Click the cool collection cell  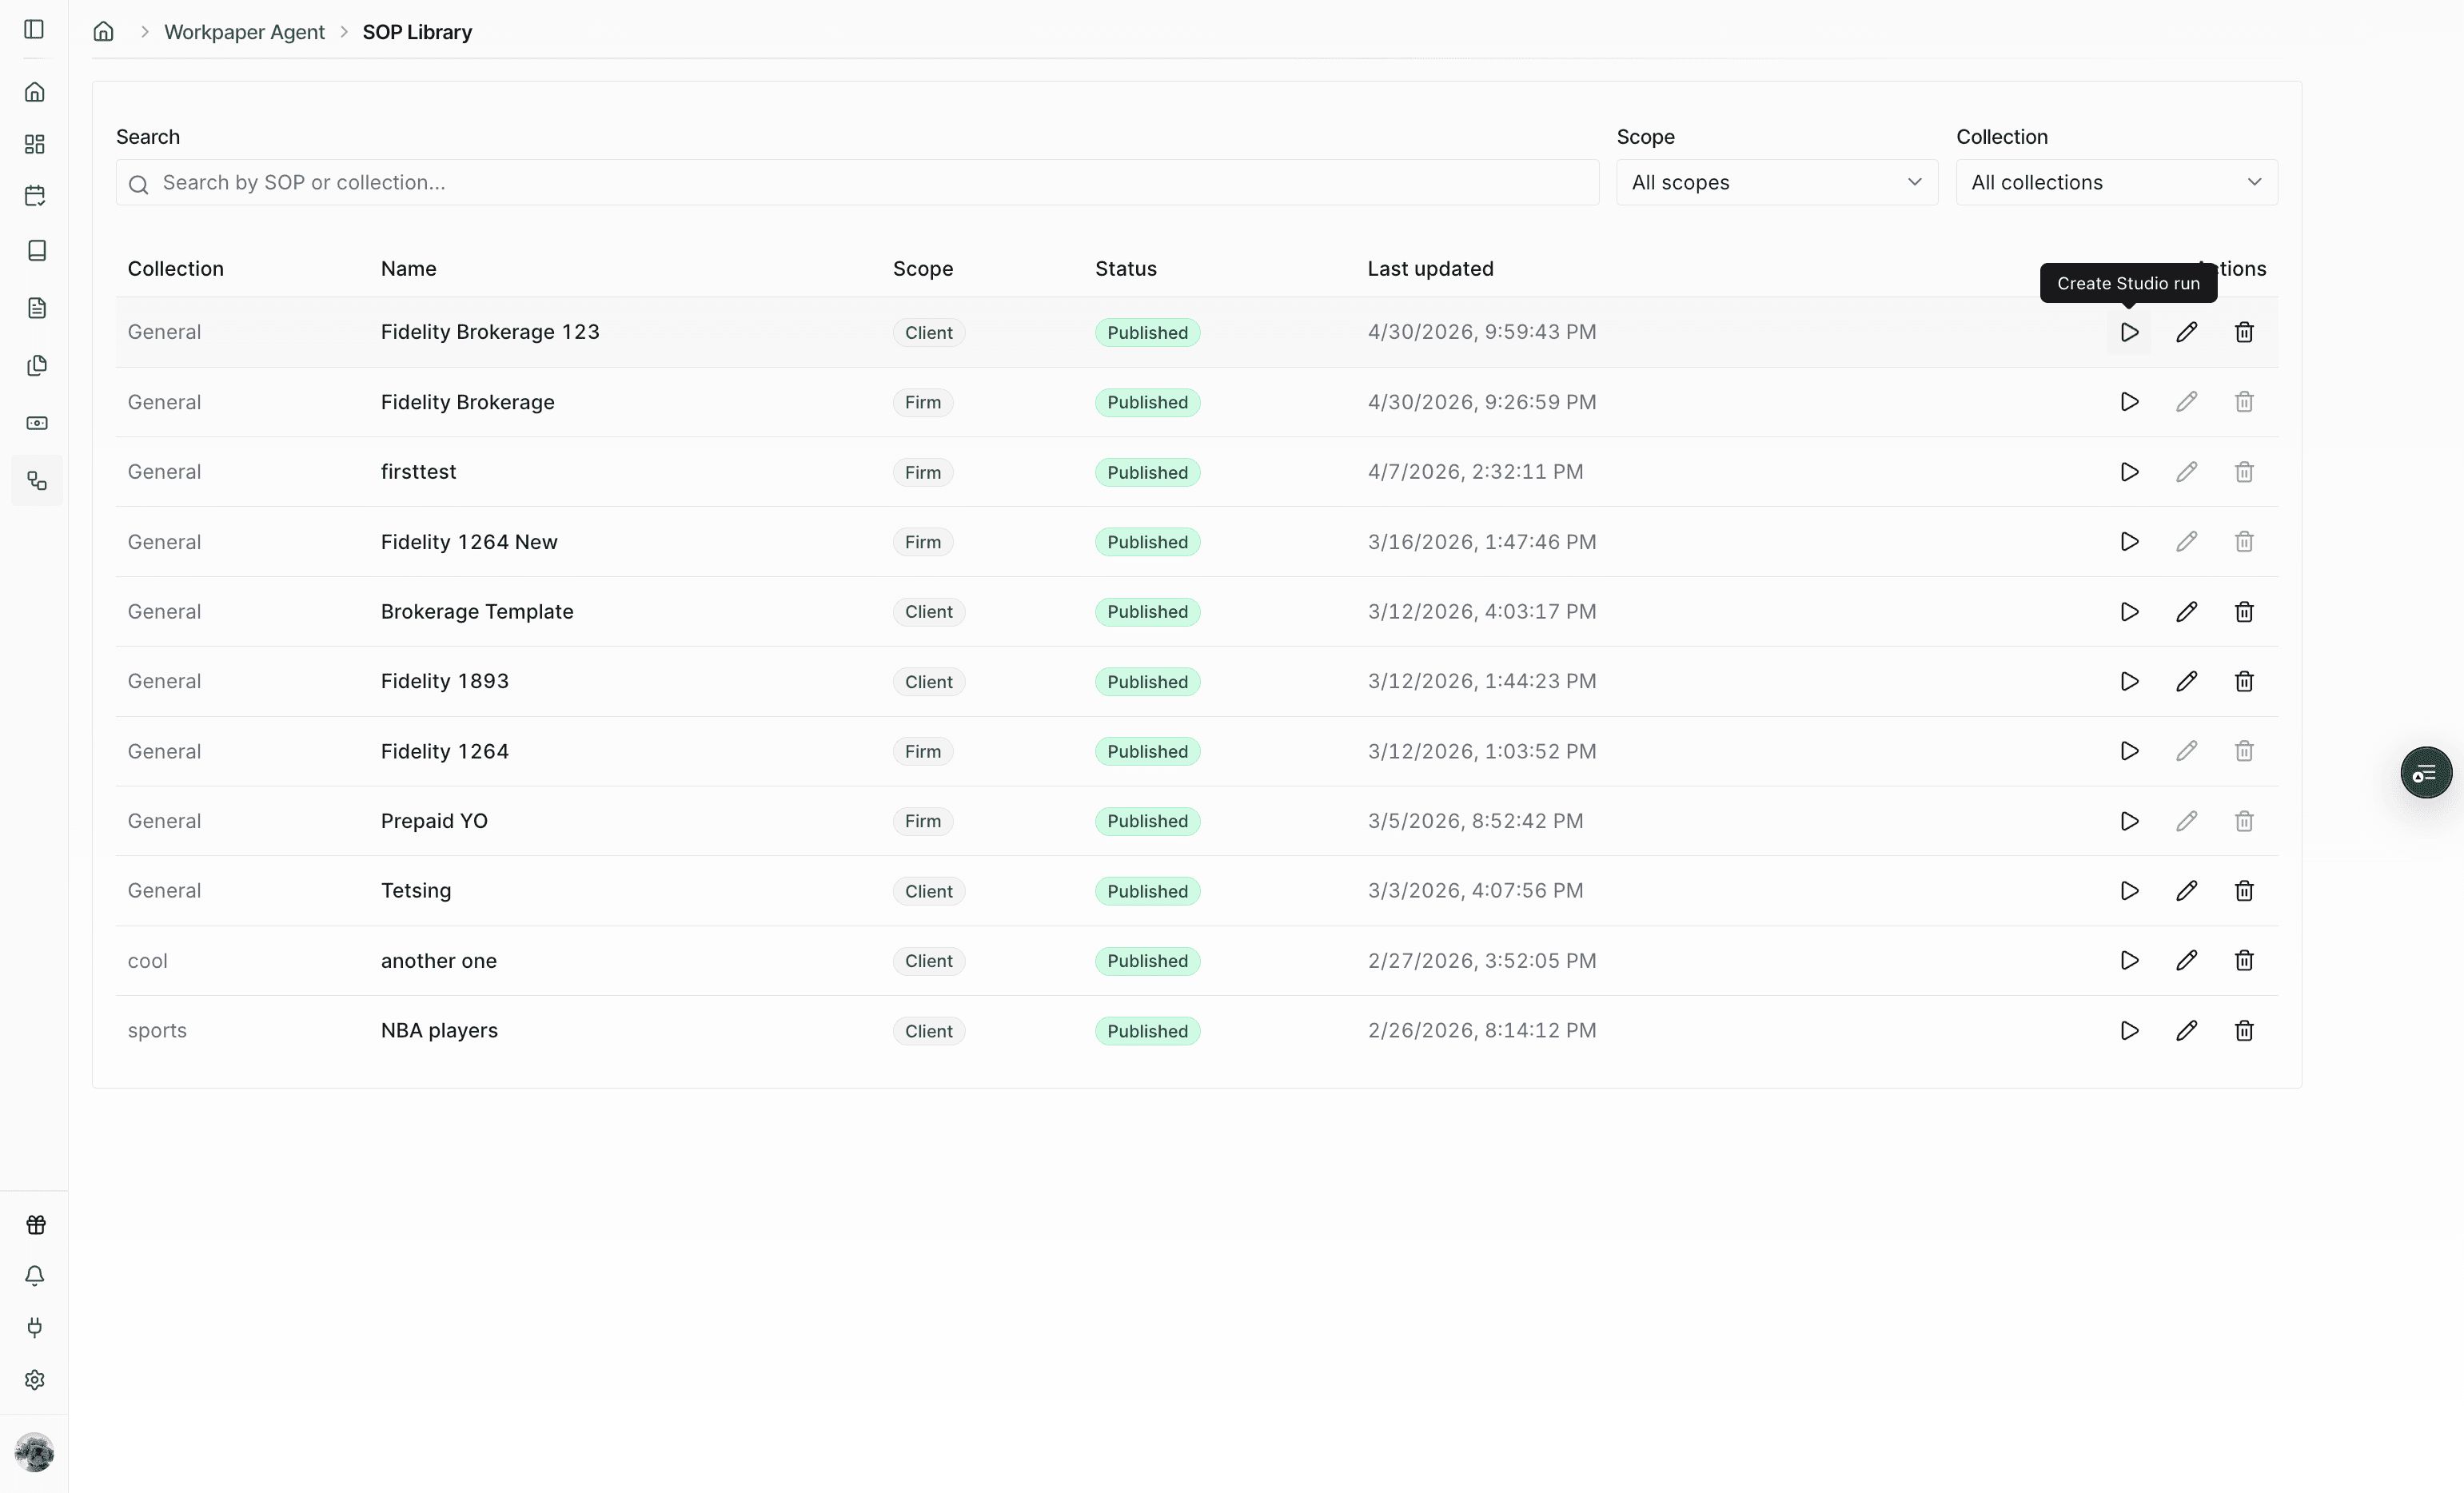point(147,961)
